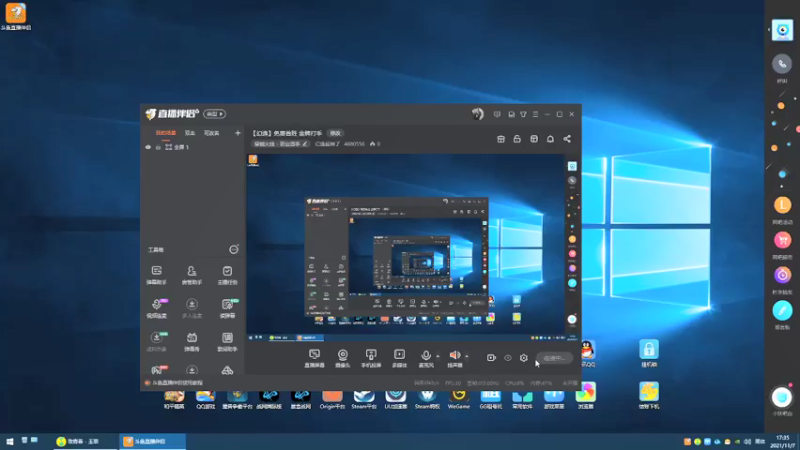800x450 pixels.
Task: Switch to the first taskbar app button
Action: (85, 441)
